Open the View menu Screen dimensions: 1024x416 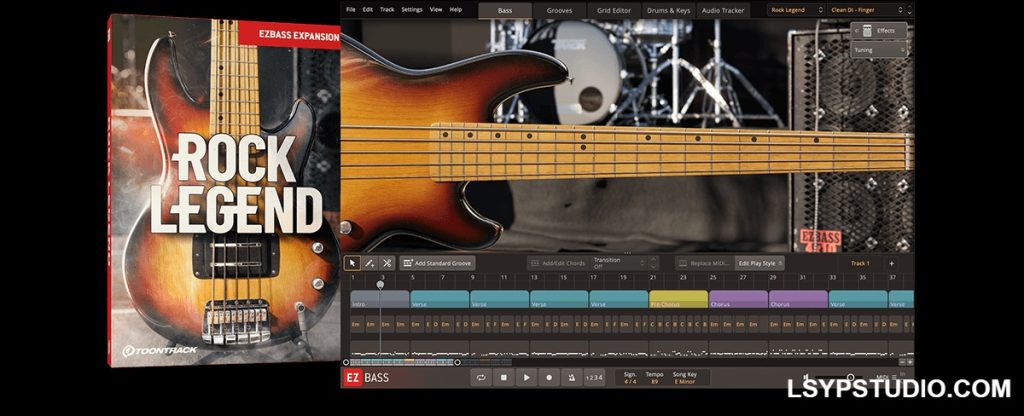tap(436, 10)
